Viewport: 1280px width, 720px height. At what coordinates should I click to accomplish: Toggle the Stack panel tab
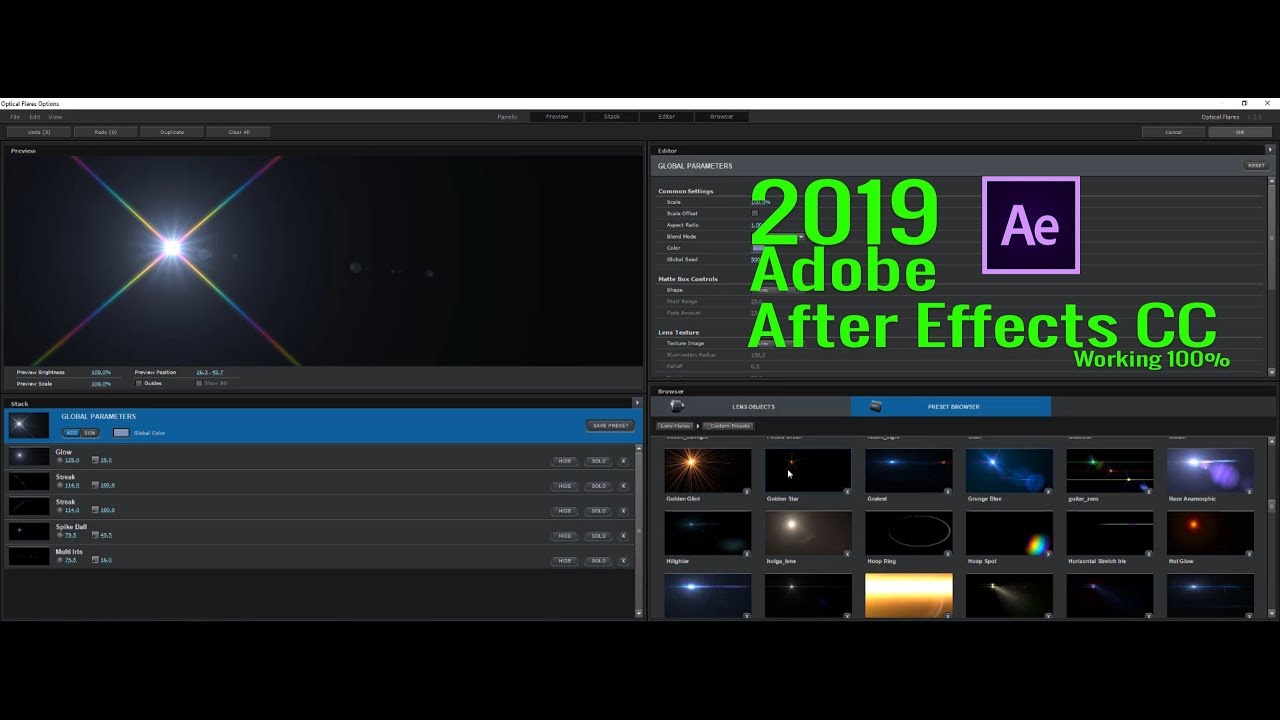(612, 117)
